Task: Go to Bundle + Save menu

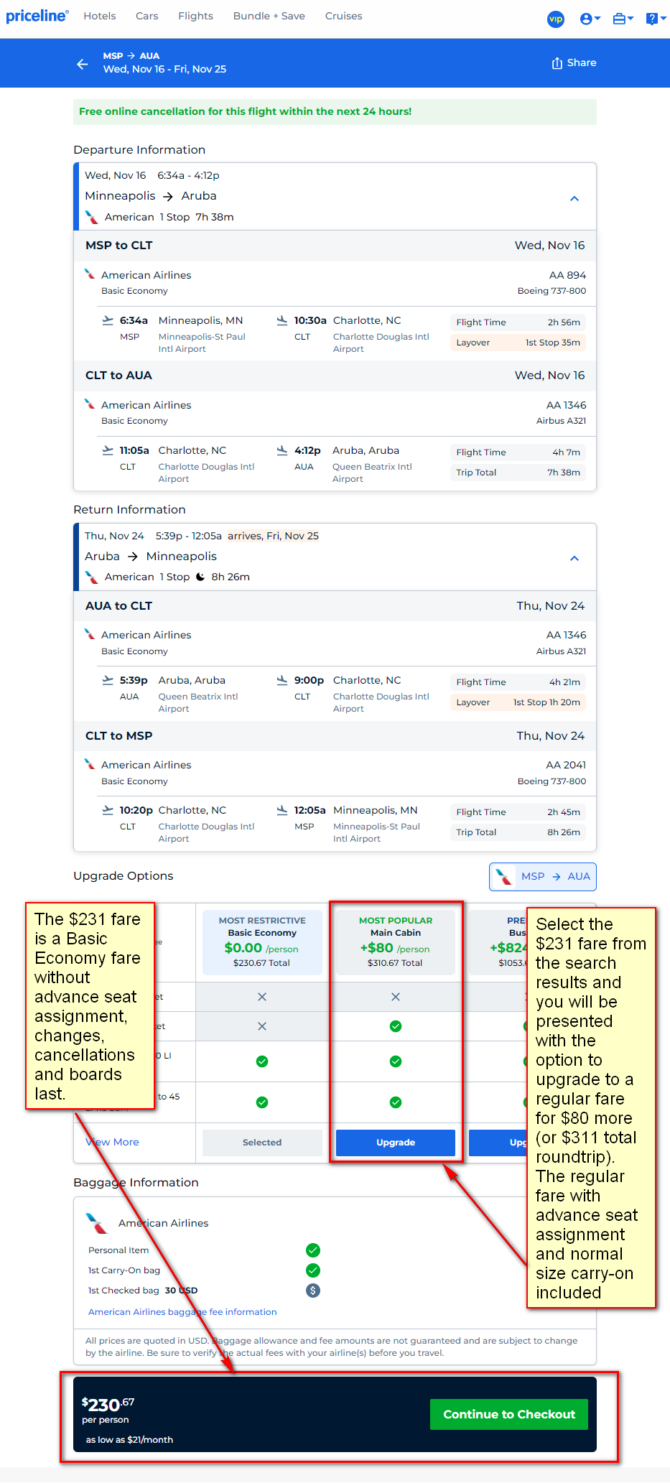Action: [269, 16]
